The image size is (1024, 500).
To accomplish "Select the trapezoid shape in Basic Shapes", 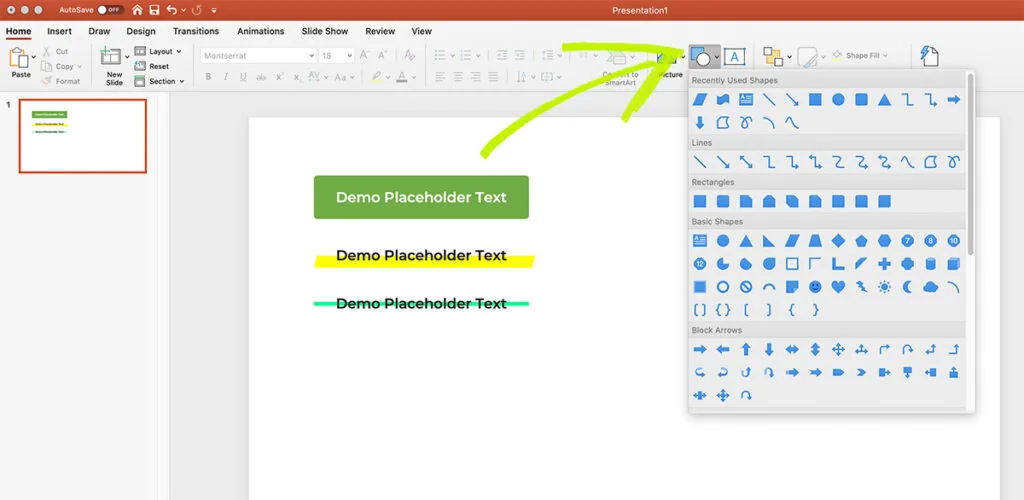I will pyautogui.click(x=815, y=241).
